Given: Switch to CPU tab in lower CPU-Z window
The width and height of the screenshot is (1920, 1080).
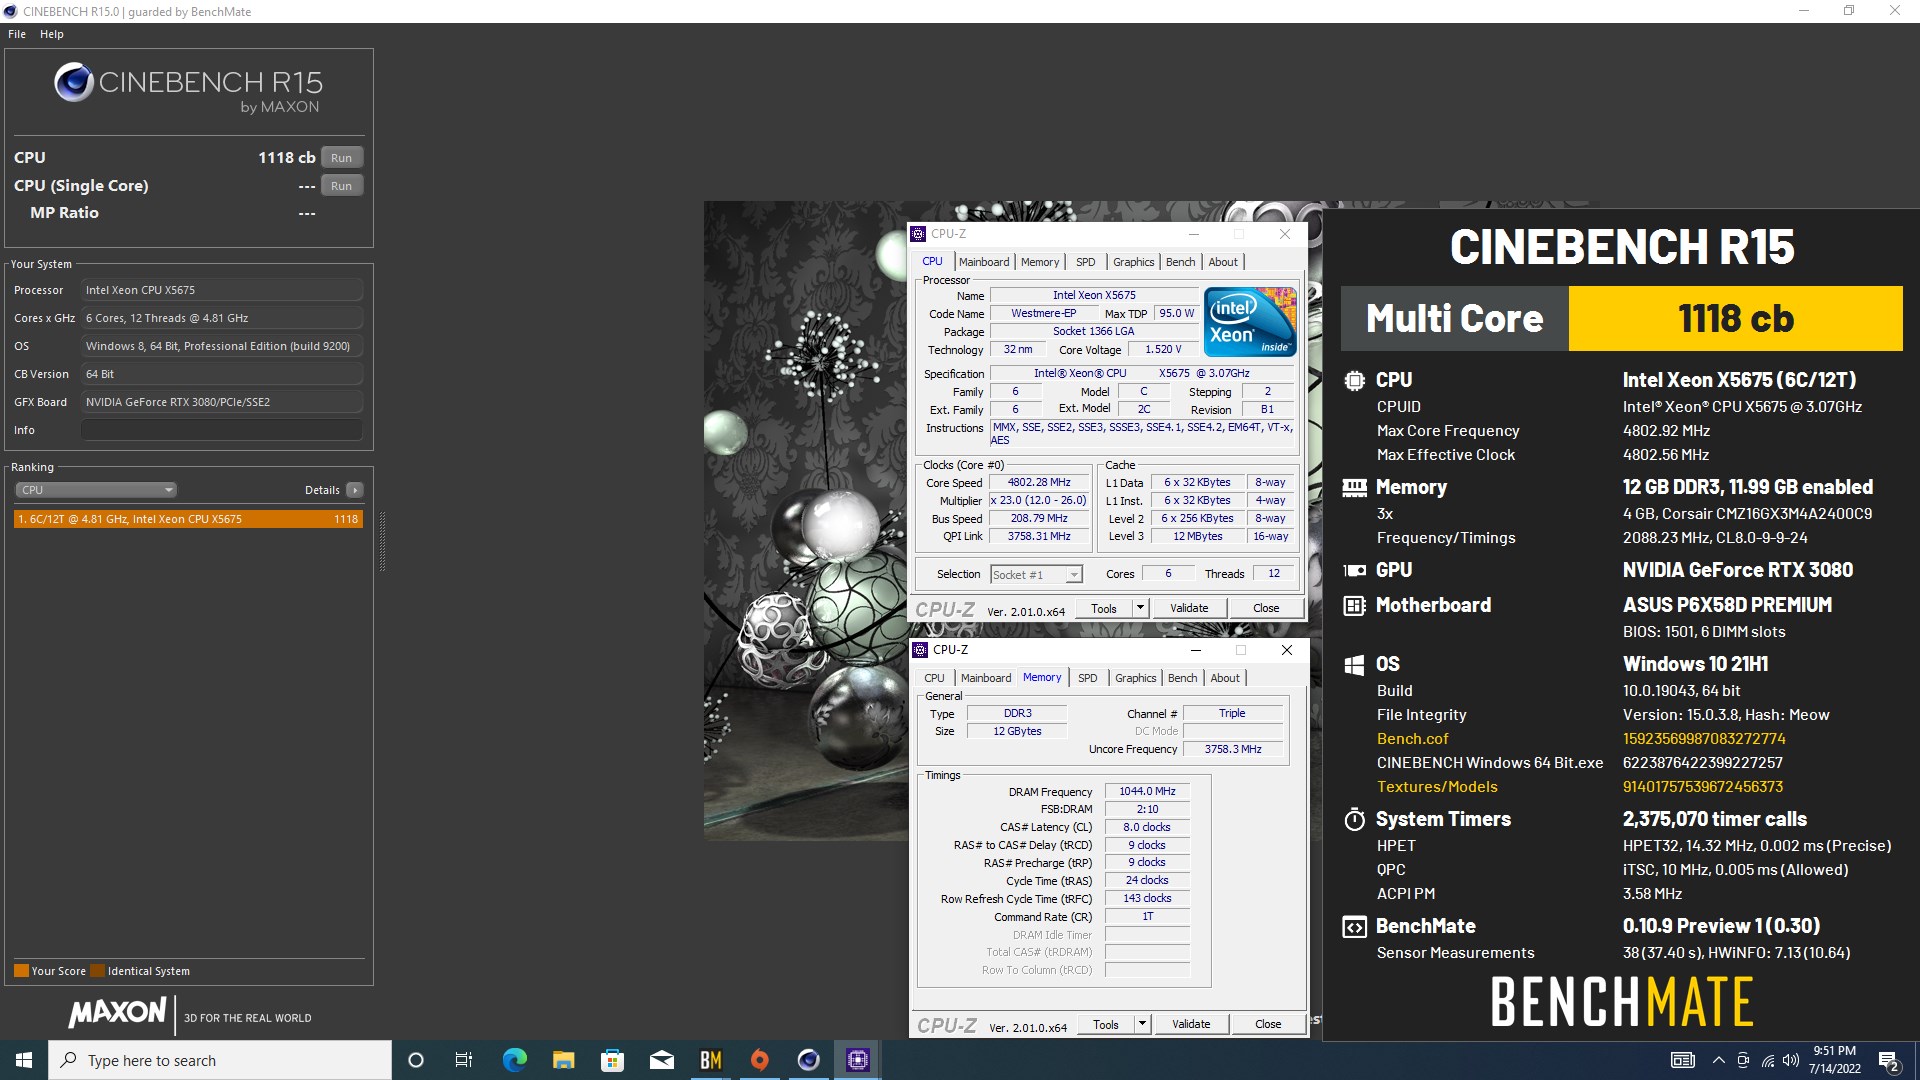Looking at the screenshot, I should pos(934,678).
